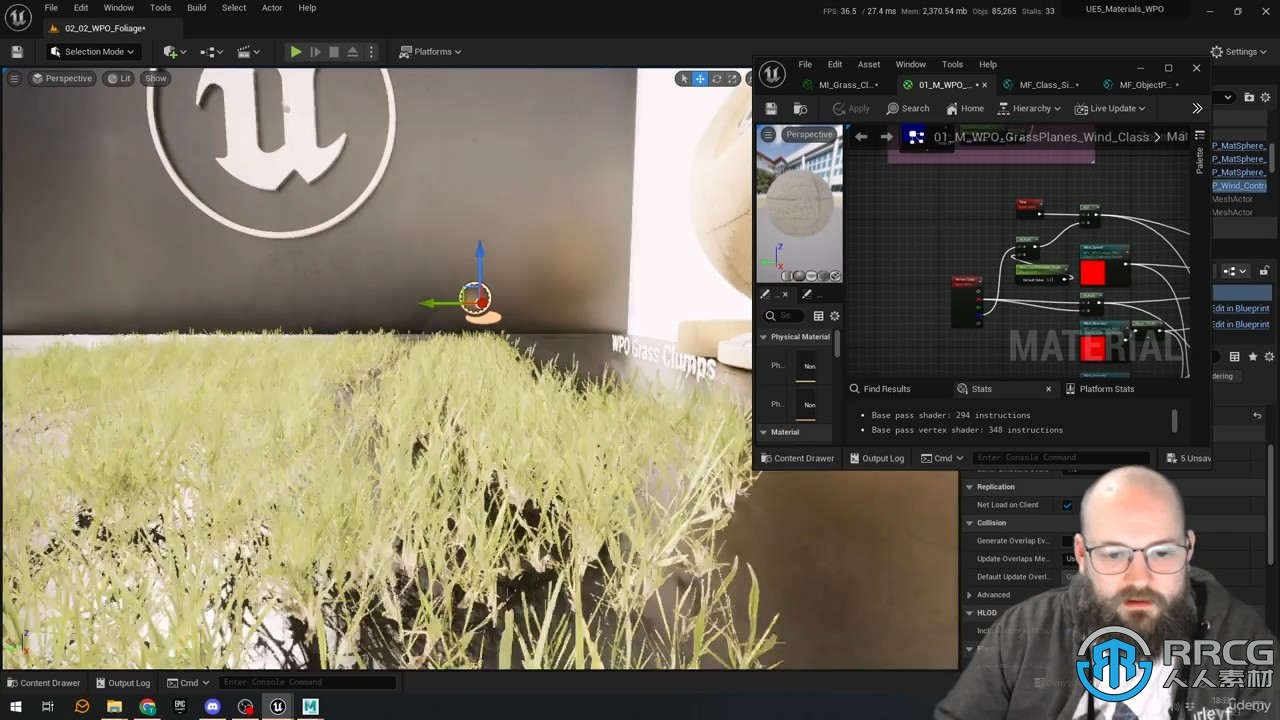Switch to MI_Grass_Cl tab
Viewport: 1280px width, 720px height.
[840, 85]
